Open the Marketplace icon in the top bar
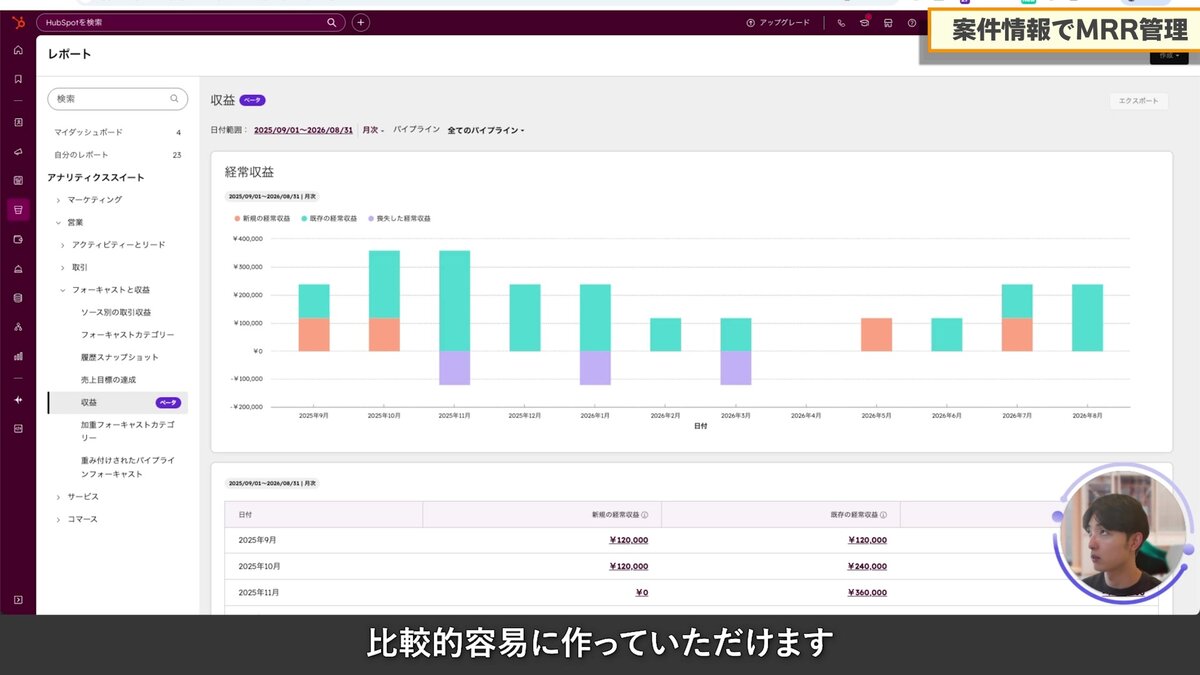The height and width of the screenshot is (675, 1200). click(888, 22)
